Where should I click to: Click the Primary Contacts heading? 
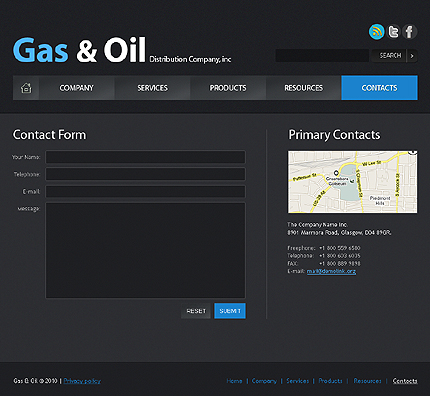click(334, 135)
